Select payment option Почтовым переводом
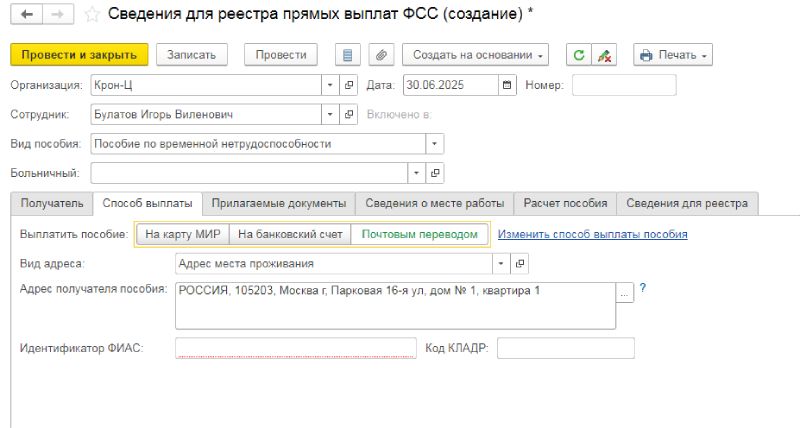The width and height of the screenshot is (800, 428). tap(419, 234)
